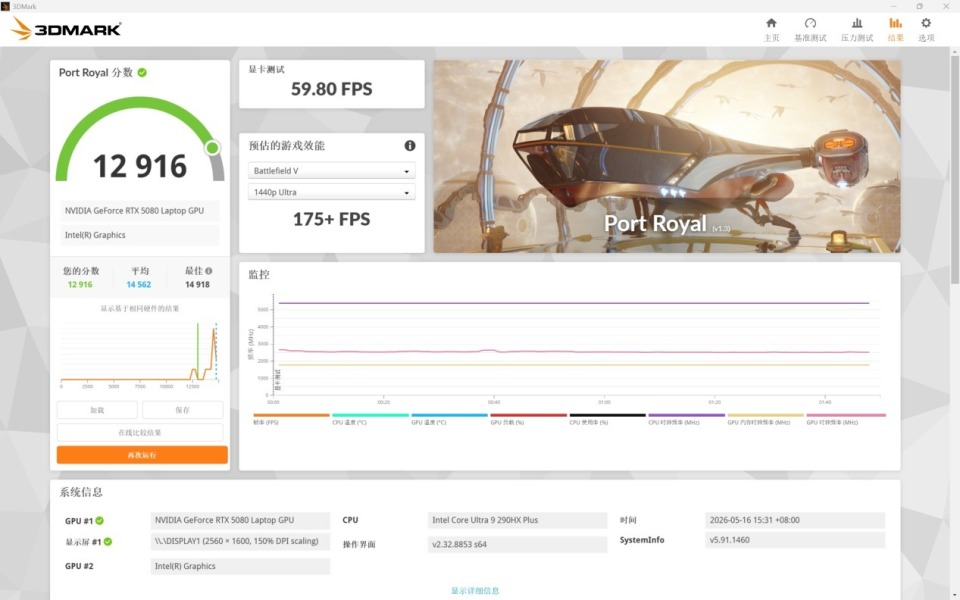Screen dimensions: 960x600
Task: Toggle the blue GPU 温度 legend swatch
Action: pyautogui.click(x=449, y=415)
